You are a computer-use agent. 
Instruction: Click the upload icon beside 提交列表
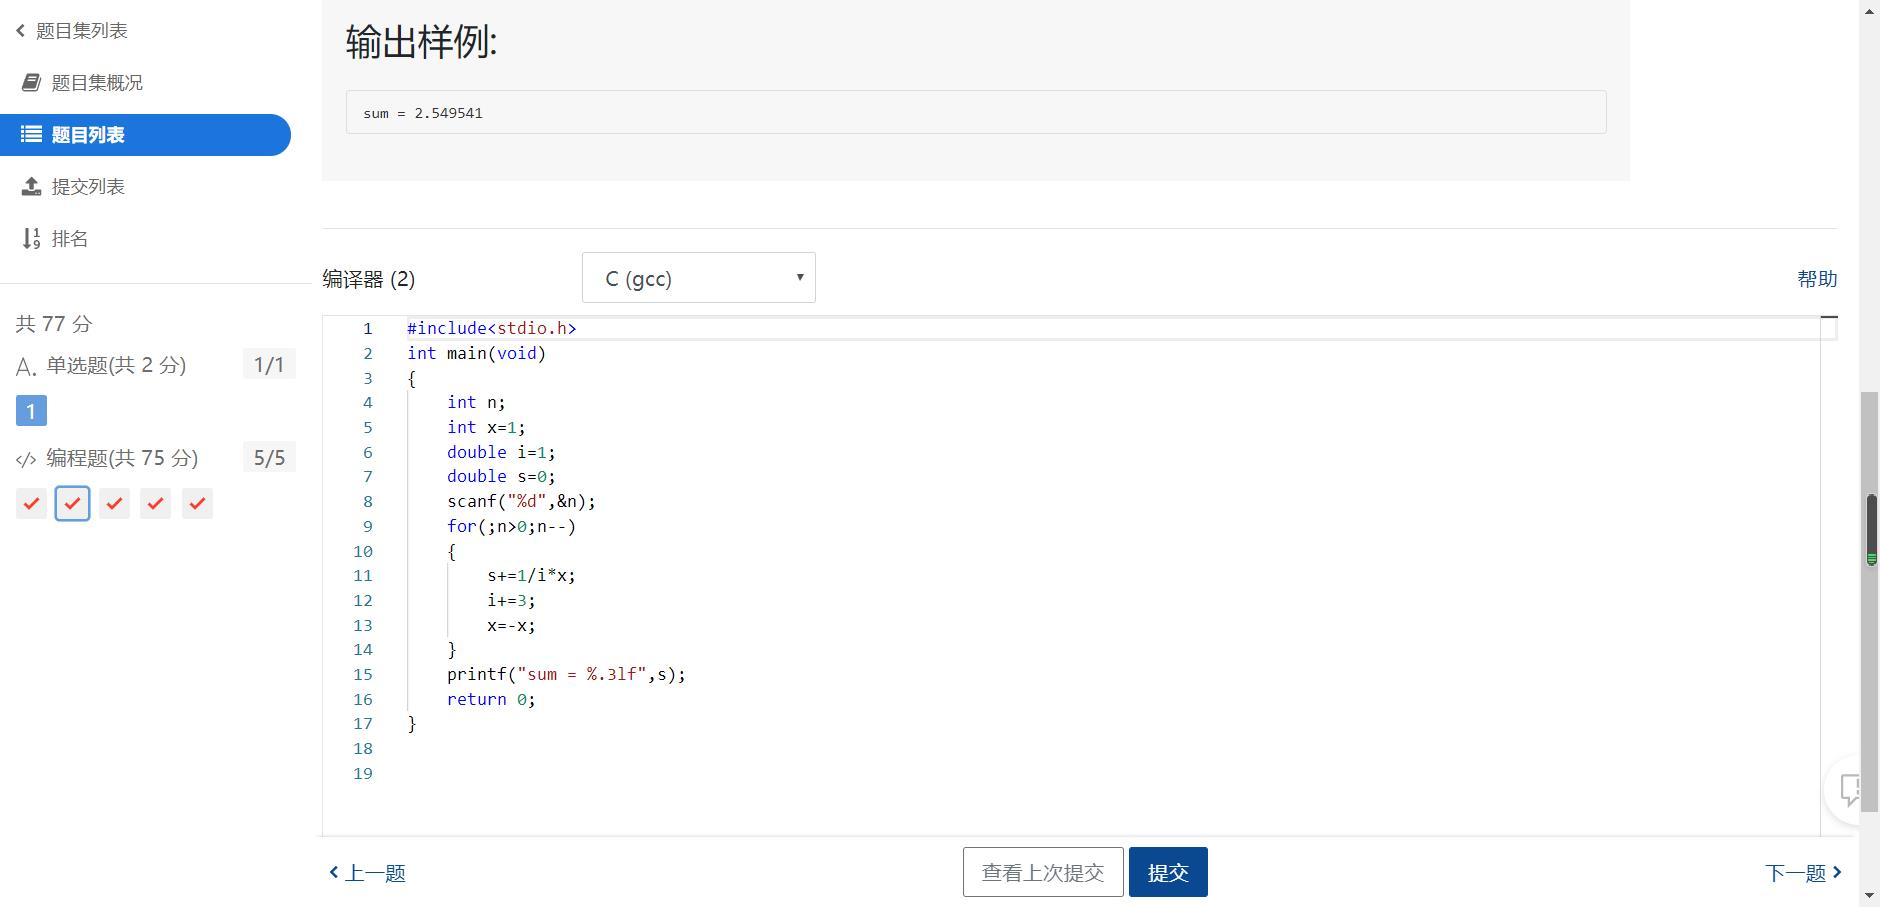click(31, 186)
